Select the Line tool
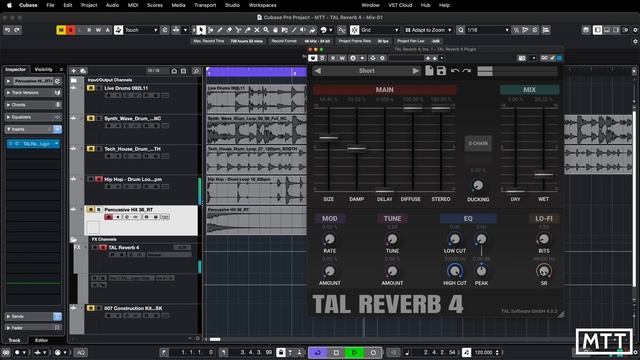The image size is (640, 360). click(x=294, y=30)
